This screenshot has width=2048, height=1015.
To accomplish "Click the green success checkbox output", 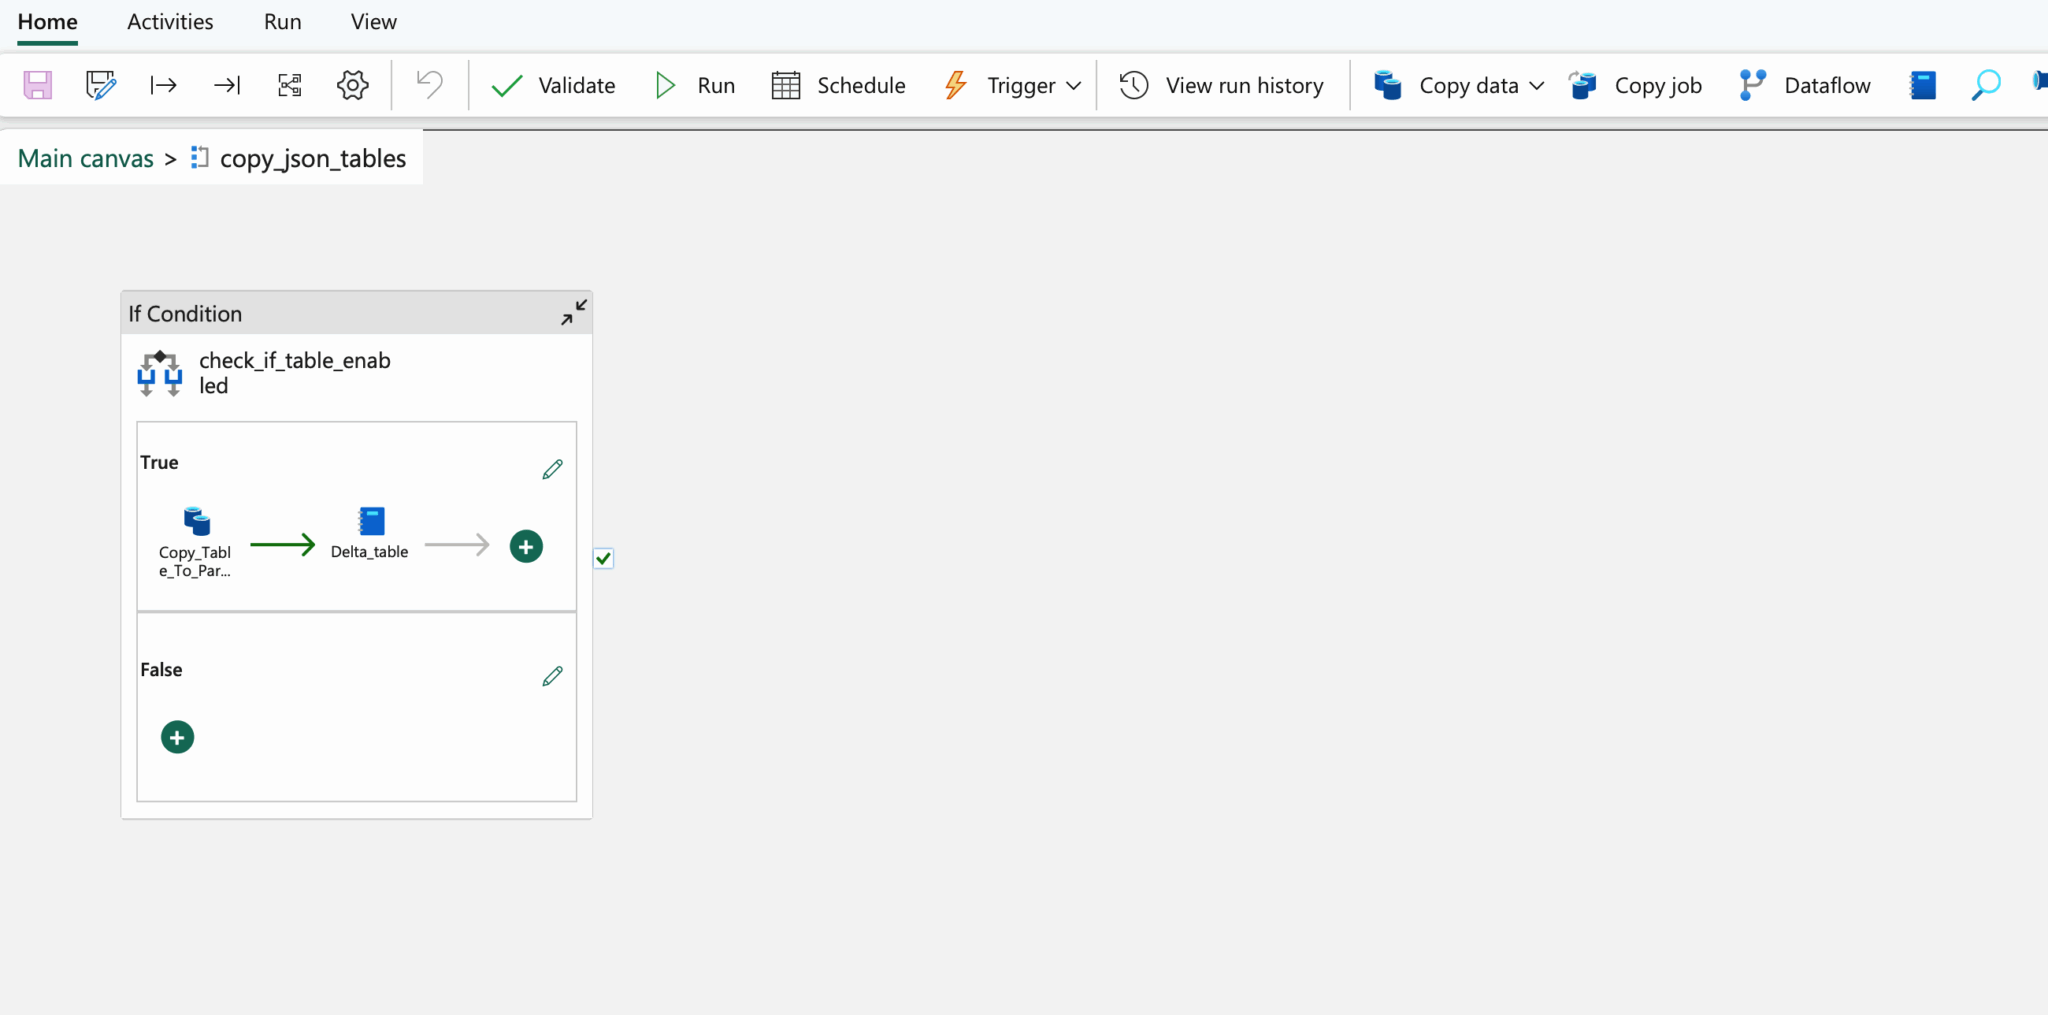I will 603,558.
